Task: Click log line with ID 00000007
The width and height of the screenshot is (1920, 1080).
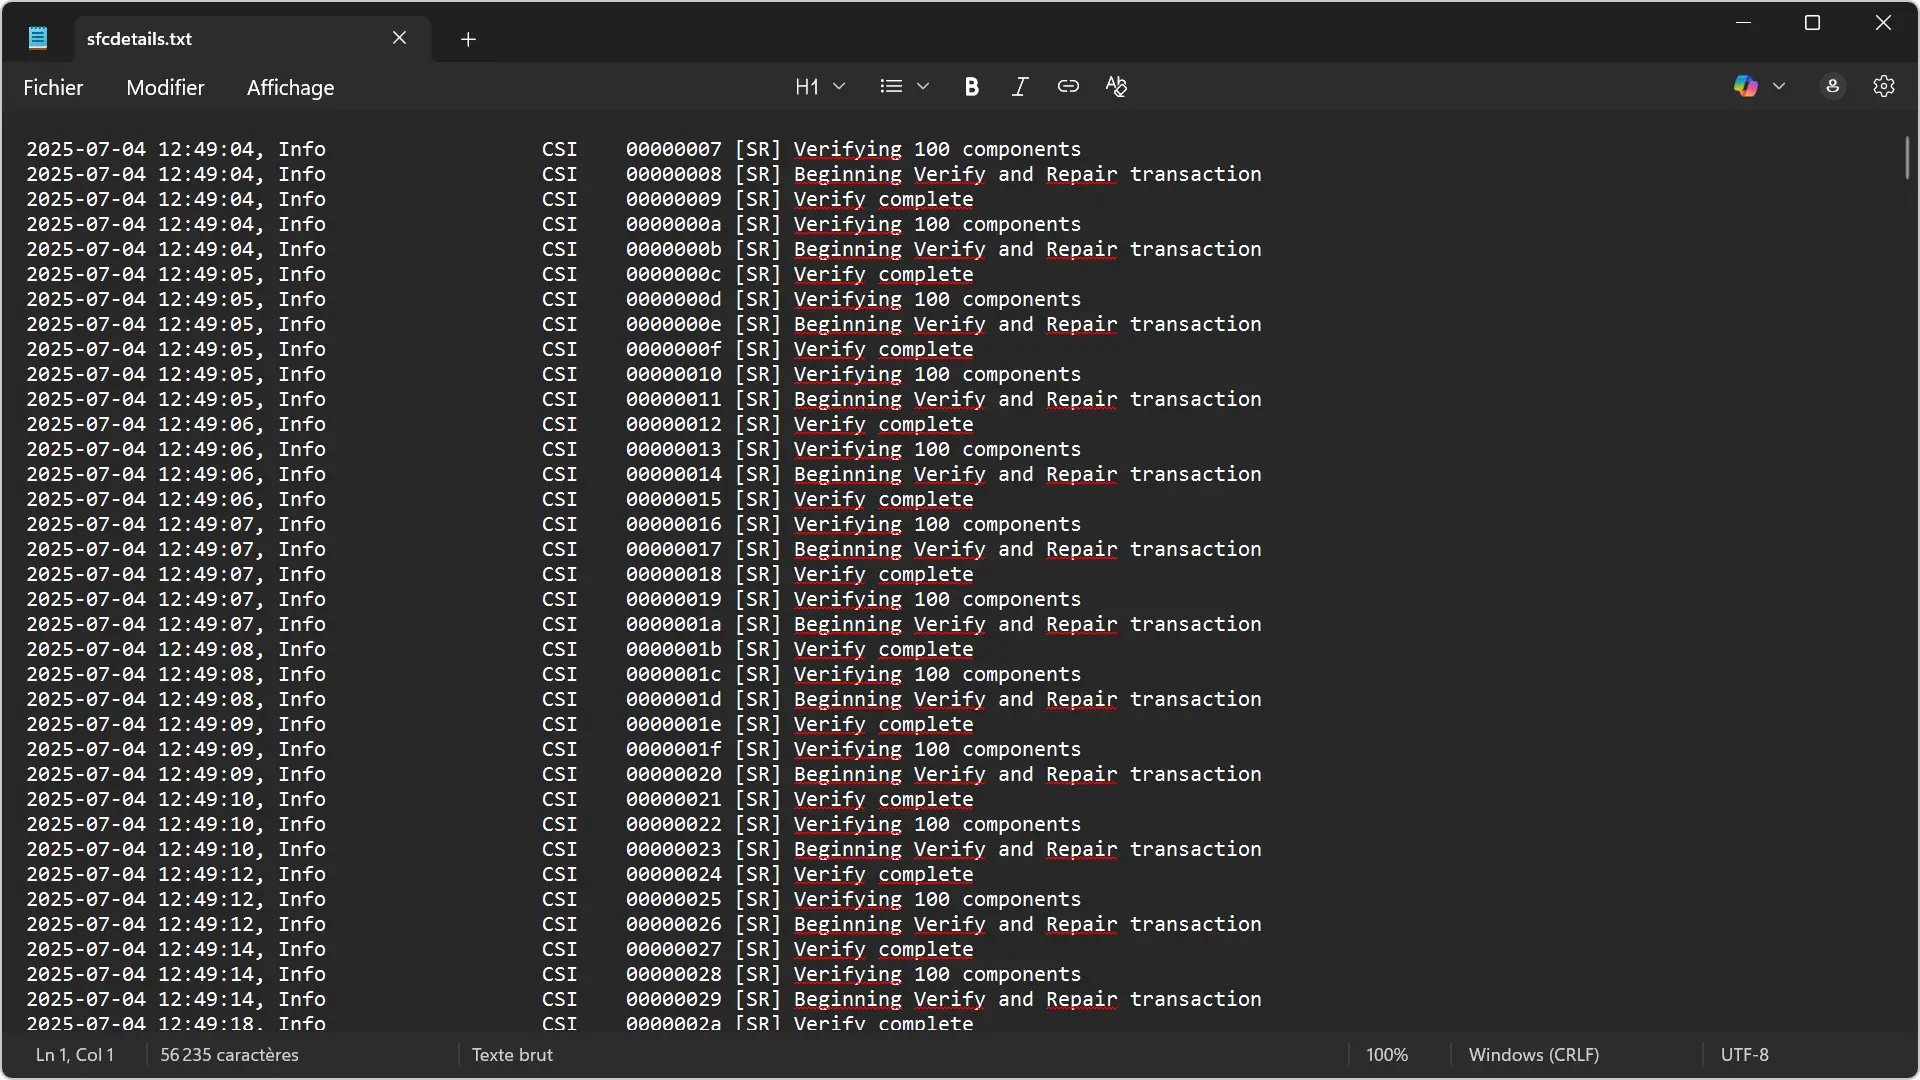Action: pos(553,149)
